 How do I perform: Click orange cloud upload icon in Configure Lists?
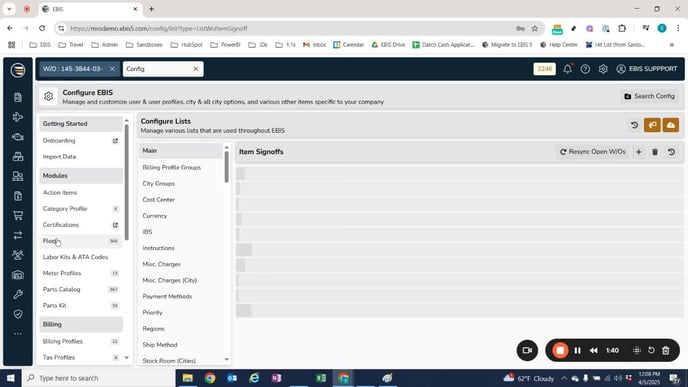click(x=670, y=125)
